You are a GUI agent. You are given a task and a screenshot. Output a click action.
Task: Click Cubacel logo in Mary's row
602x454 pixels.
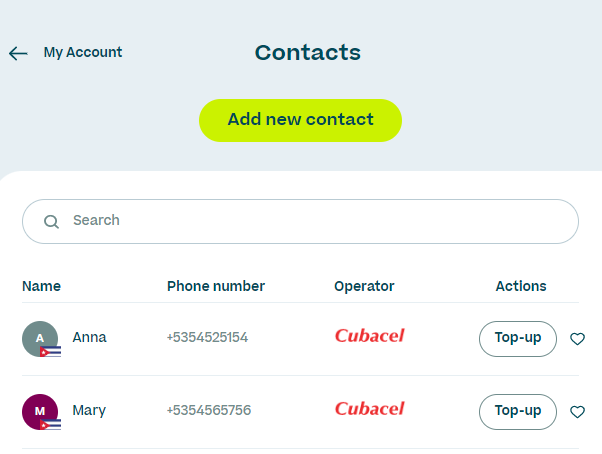pos(369,409)
